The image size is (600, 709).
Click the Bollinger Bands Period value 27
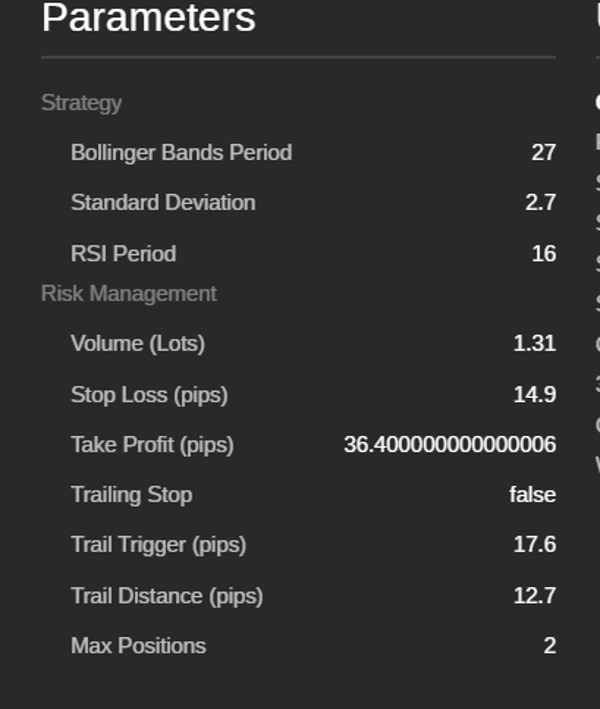(543, 153)
